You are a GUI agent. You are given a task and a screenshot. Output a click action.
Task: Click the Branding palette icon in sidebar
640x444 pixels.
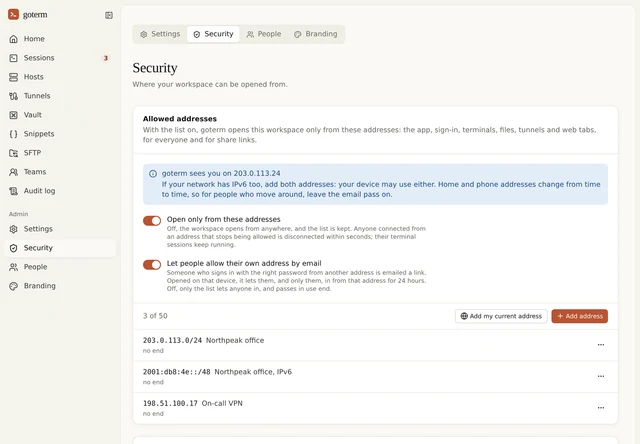(13, 286)
